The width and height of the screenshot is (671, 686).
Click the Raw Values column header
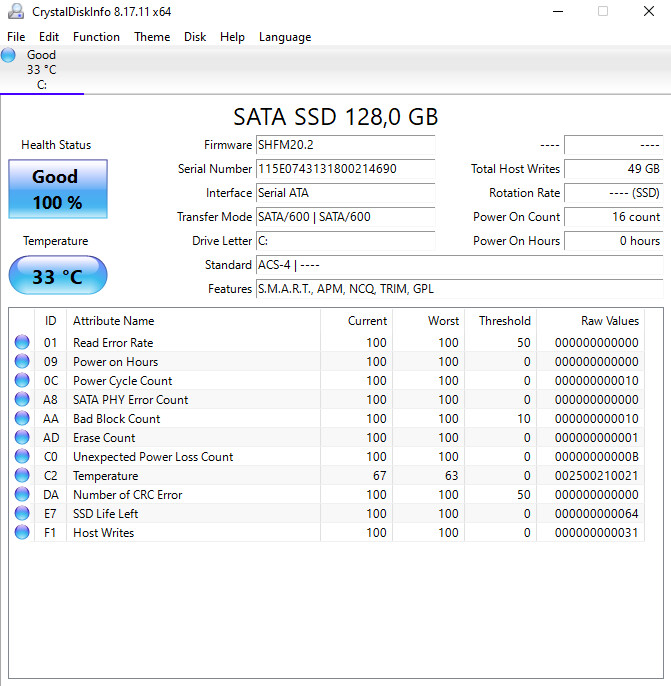(x=609, y=321)
